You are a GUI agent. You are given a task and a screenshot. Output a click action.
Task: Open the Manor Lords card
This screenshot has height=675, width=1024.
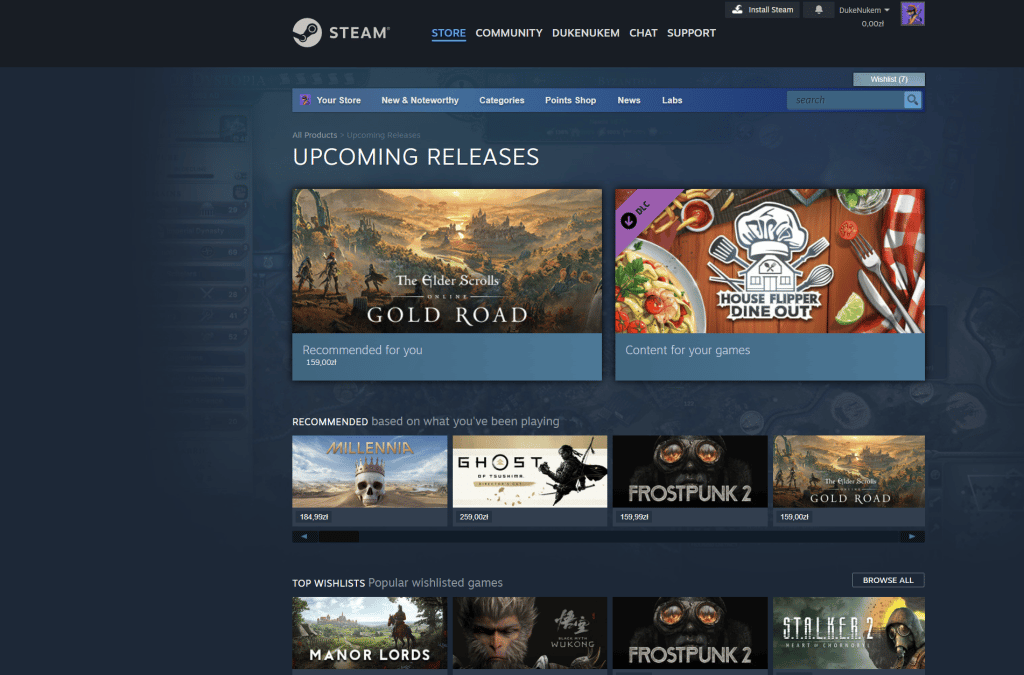click(370, 633)
